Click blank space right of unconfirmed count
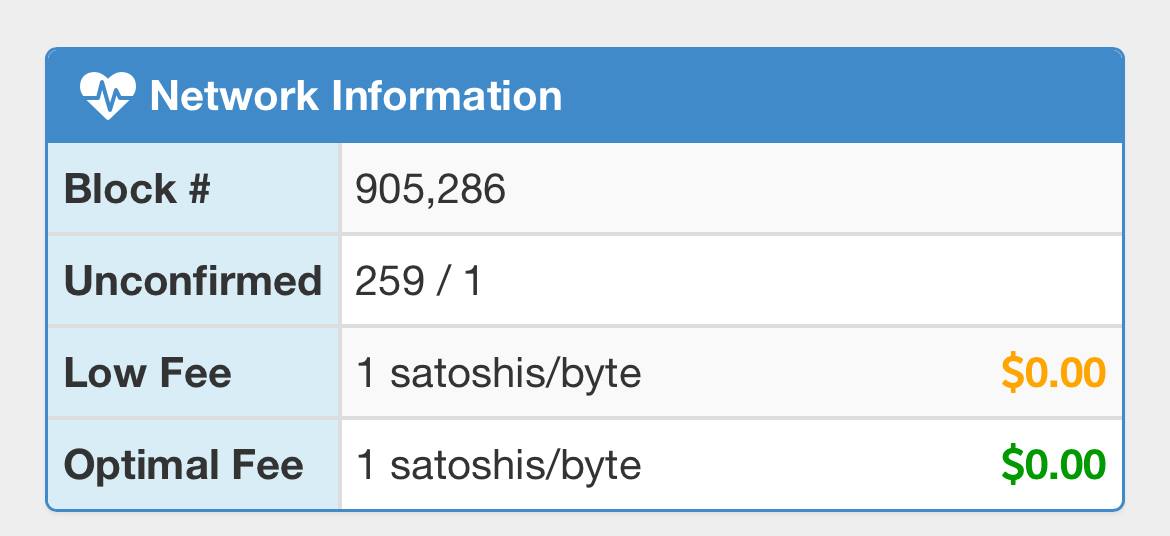This screenshot has height=536, width=1170. (800, 281)
